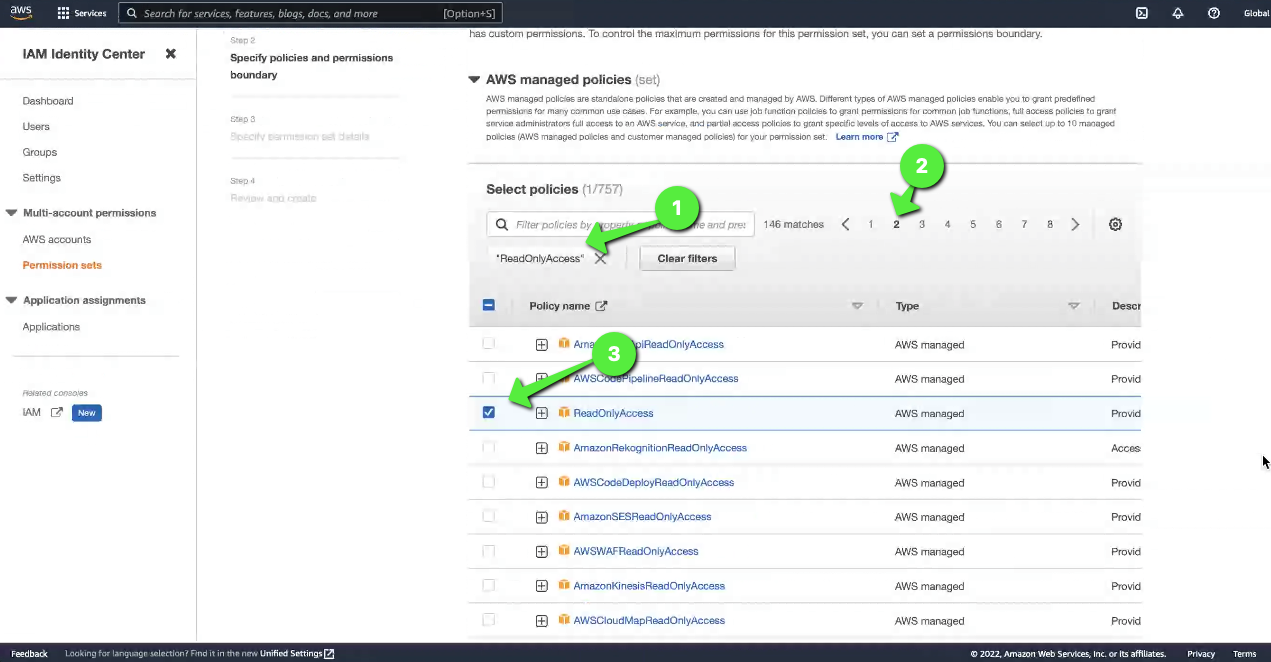Image resolution: width=1271 pixels, height=662 pixels.
Task: Click the search bar for services
Action: [x=310, y=13]
